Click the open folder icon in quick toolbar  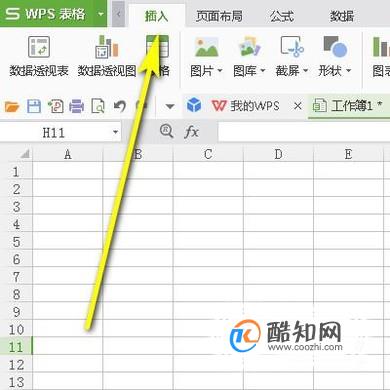12,107
